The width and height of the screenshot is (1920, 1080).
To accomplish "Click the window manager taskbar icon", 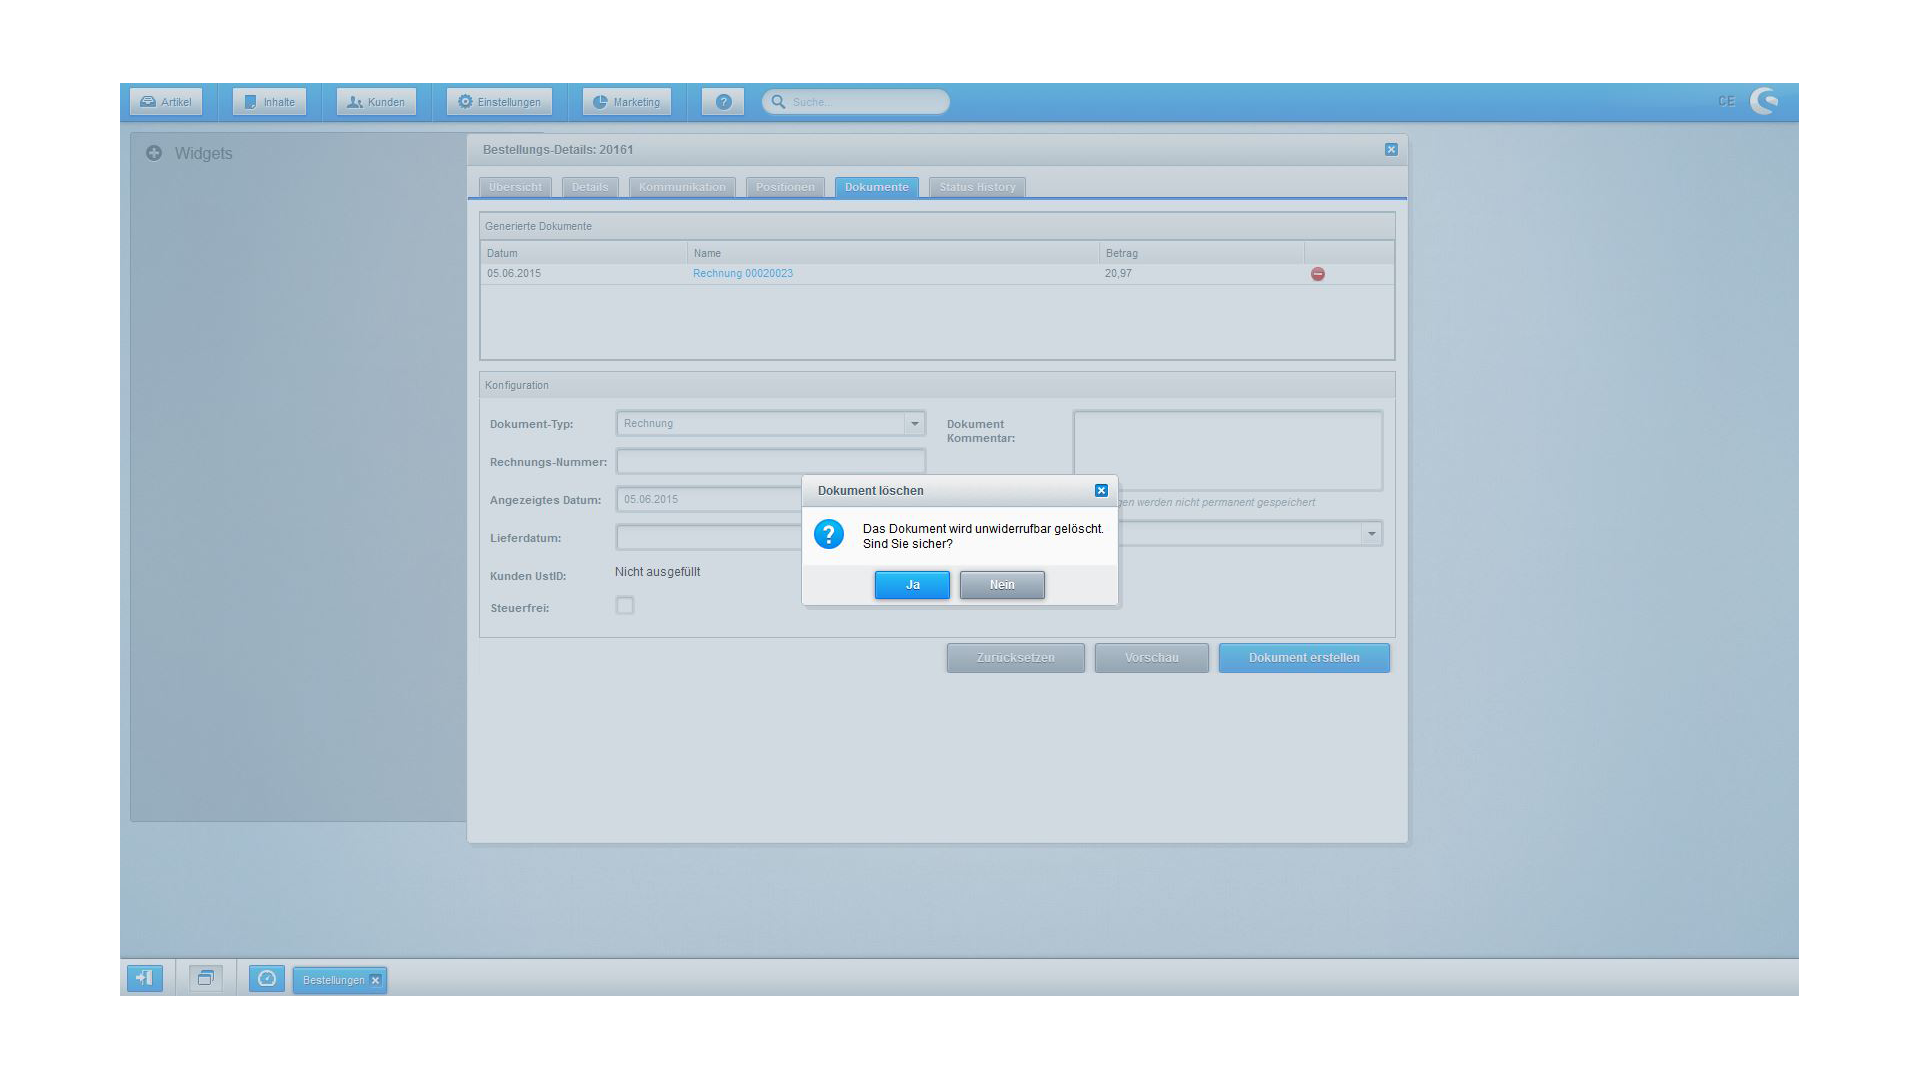I will click(206, 978).
